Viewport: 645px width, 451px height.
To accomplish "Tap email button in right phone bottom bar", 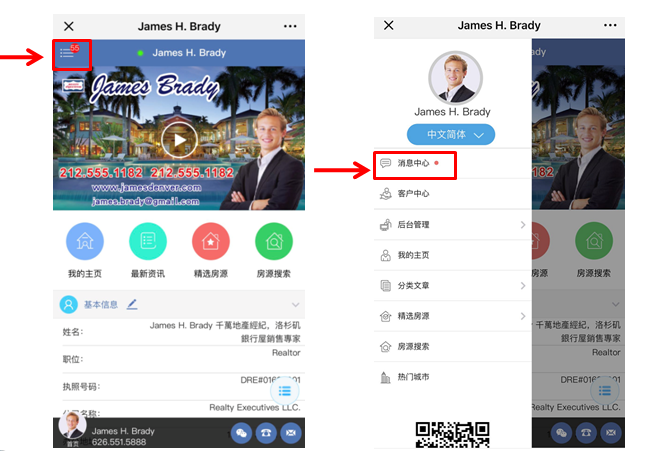I will (611, 433).
